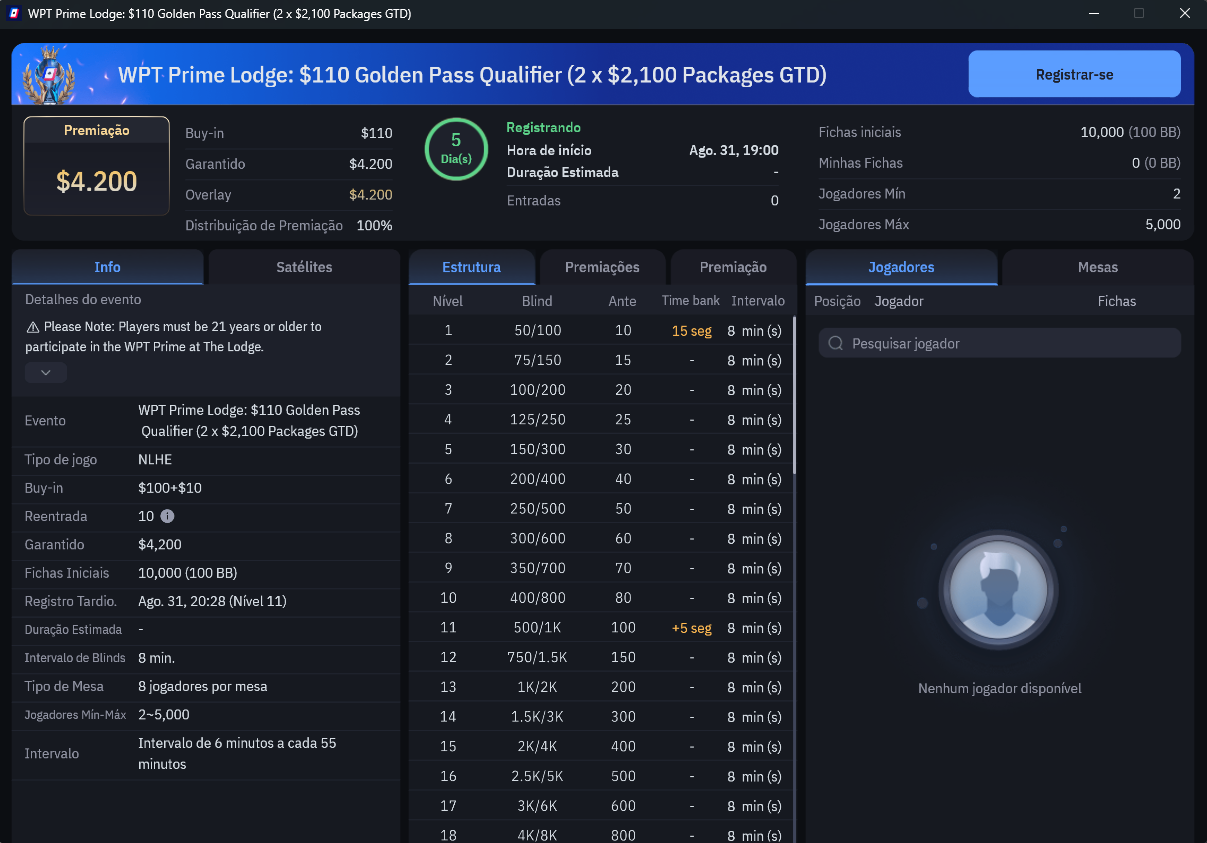Expand the event note with the chevron
Image resolution: width=1207 pixels, height=843 pixels.
coord(46,372)
